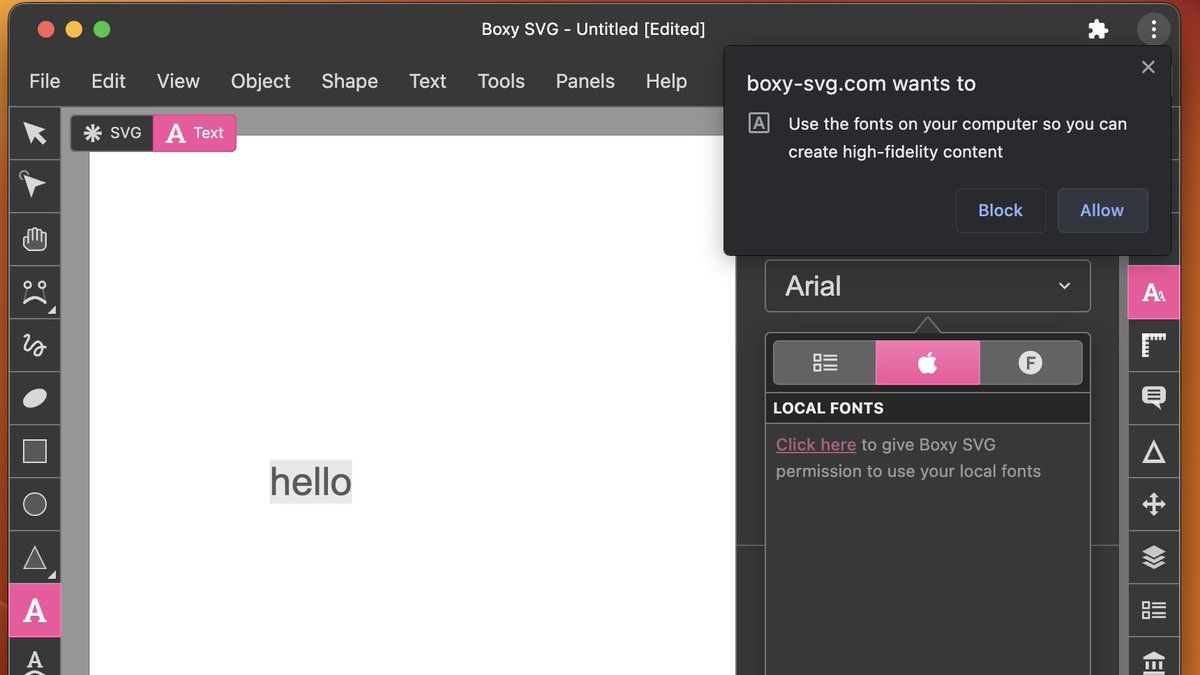Click the yellow minimize window button
This screenshot has height=675, width=1200.
coord(74,29)
